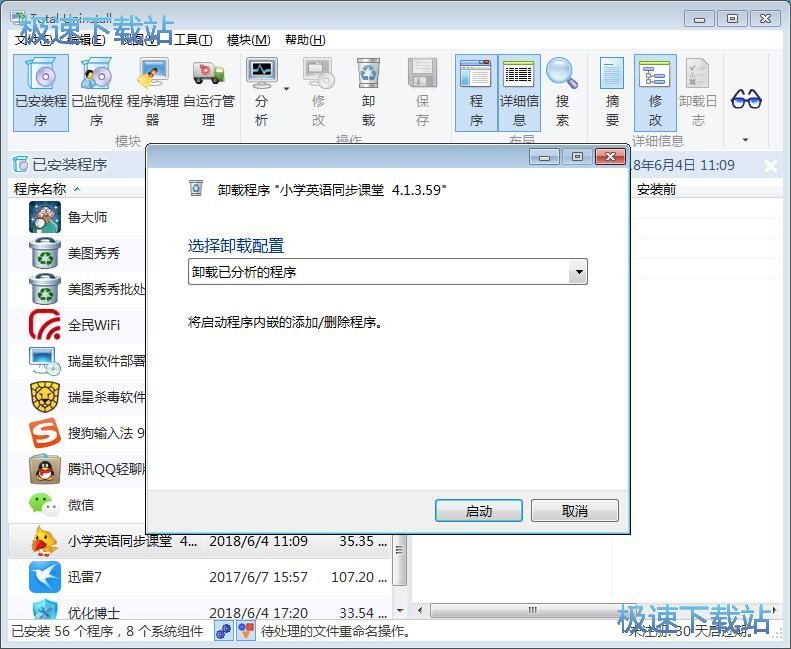Click the 2018/6/4 11:09 install date cell
This screenshot has height=649, width=791.
tap(258, 541)
